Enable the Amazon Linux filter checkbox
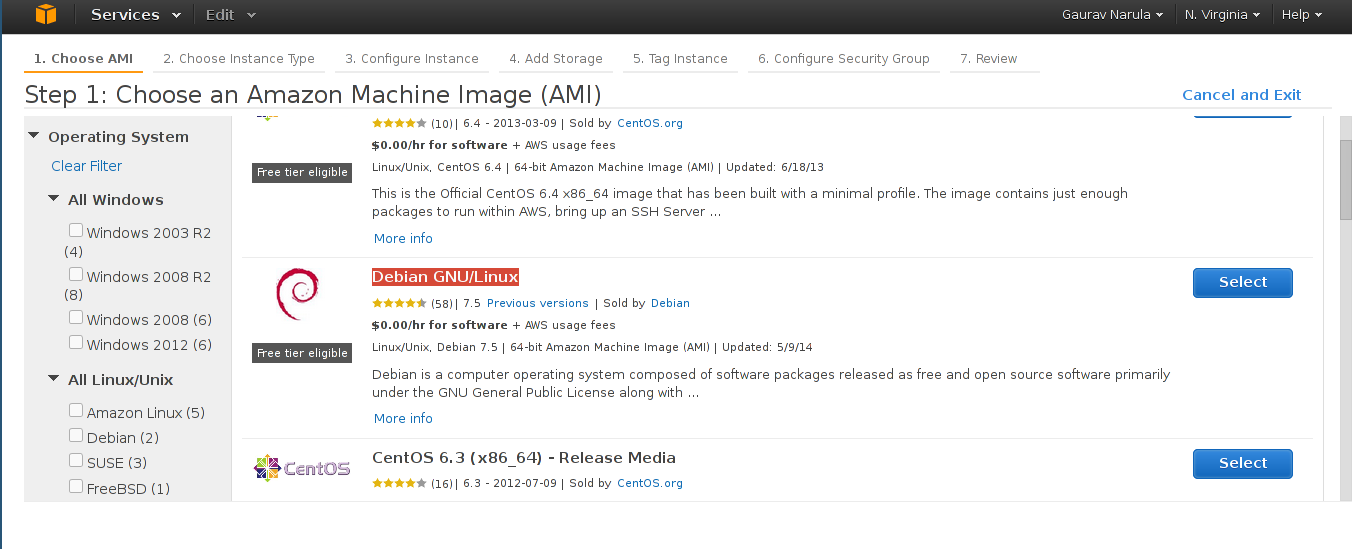Screen dimensions: 1352x549 pyautogui.click(x=76, y=411)
